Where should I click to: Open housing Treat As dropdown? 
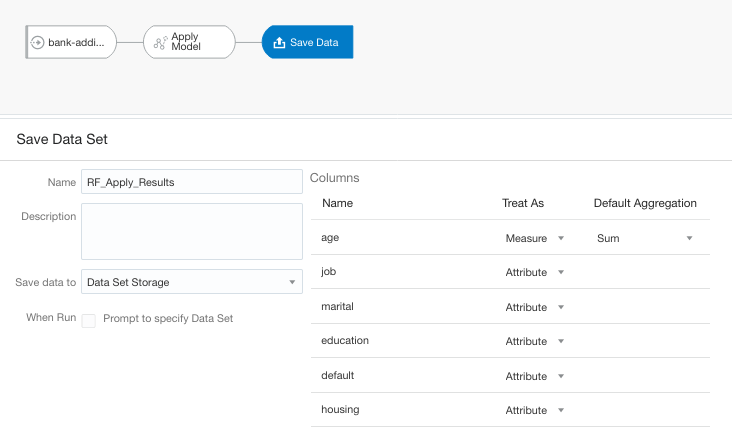(535, 410)
